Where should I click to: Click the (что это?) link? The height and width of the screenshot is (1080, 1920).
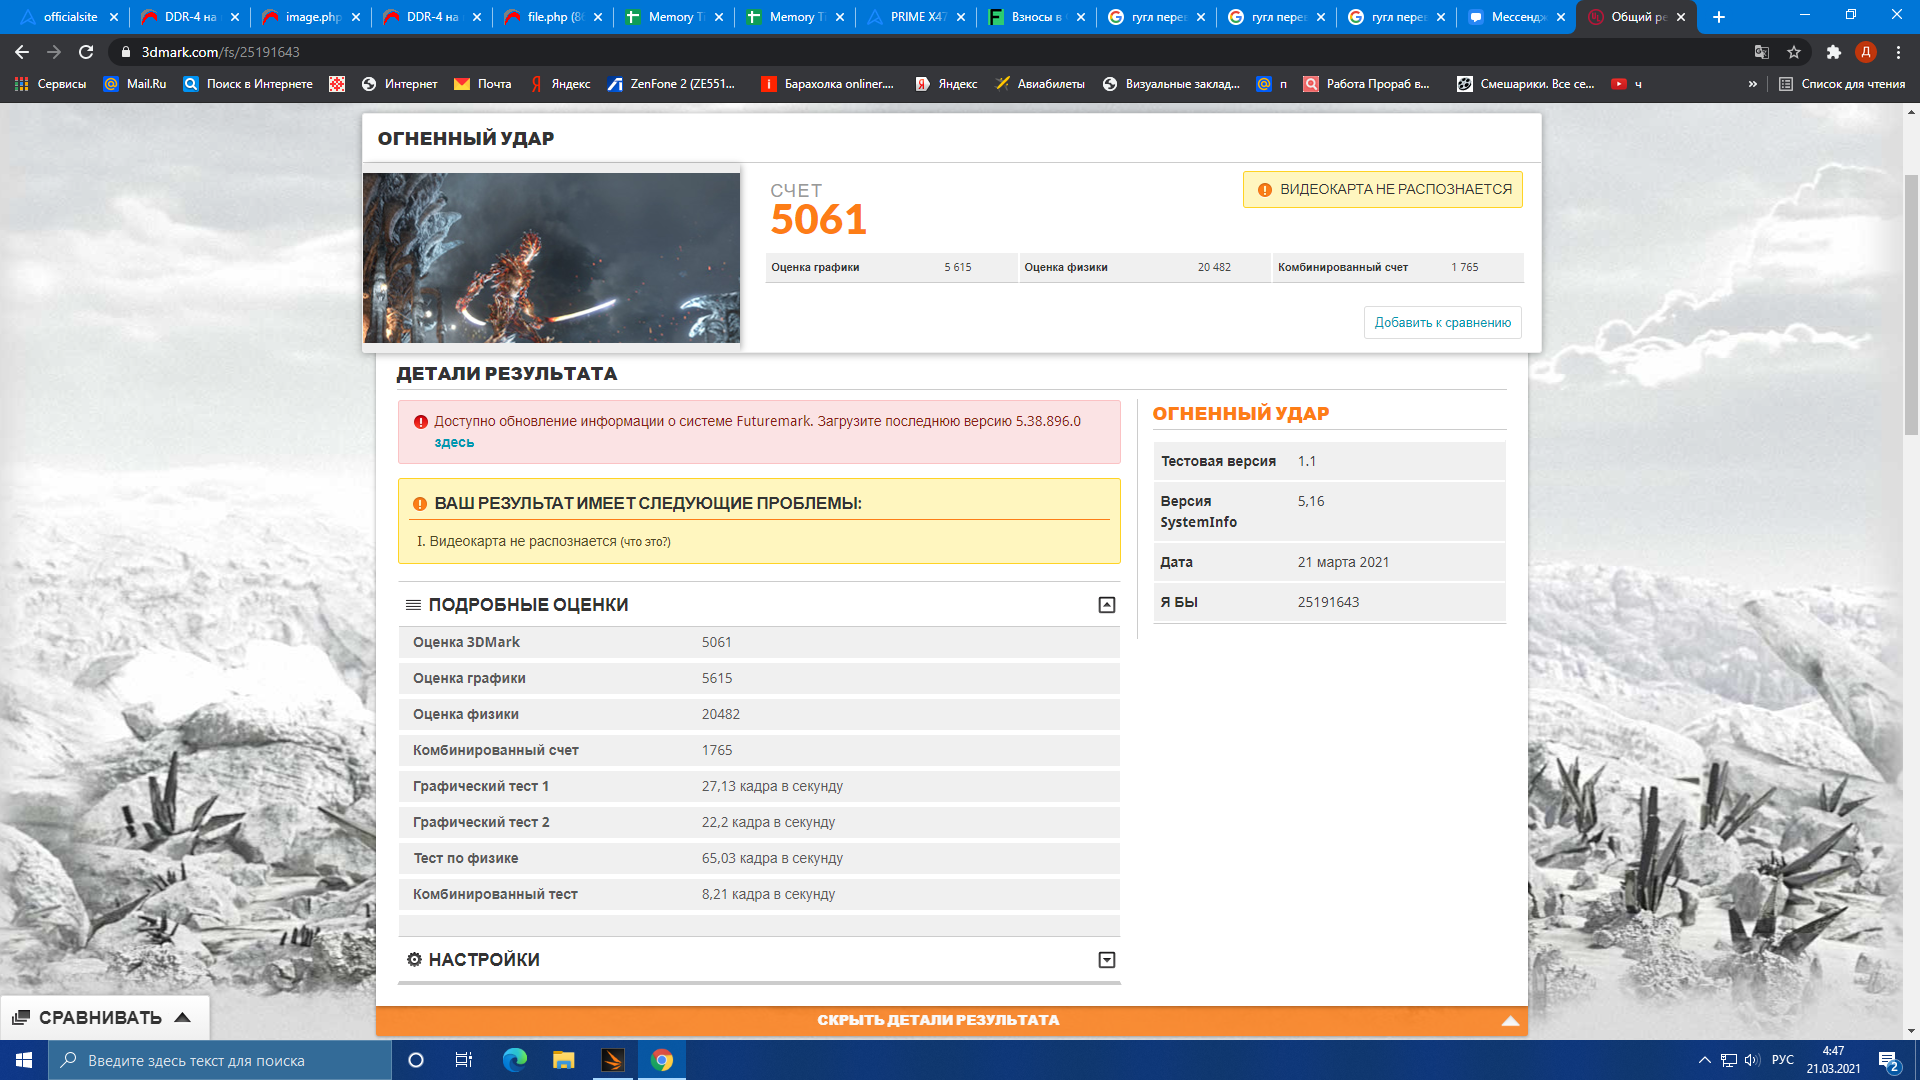click(645, 542)
